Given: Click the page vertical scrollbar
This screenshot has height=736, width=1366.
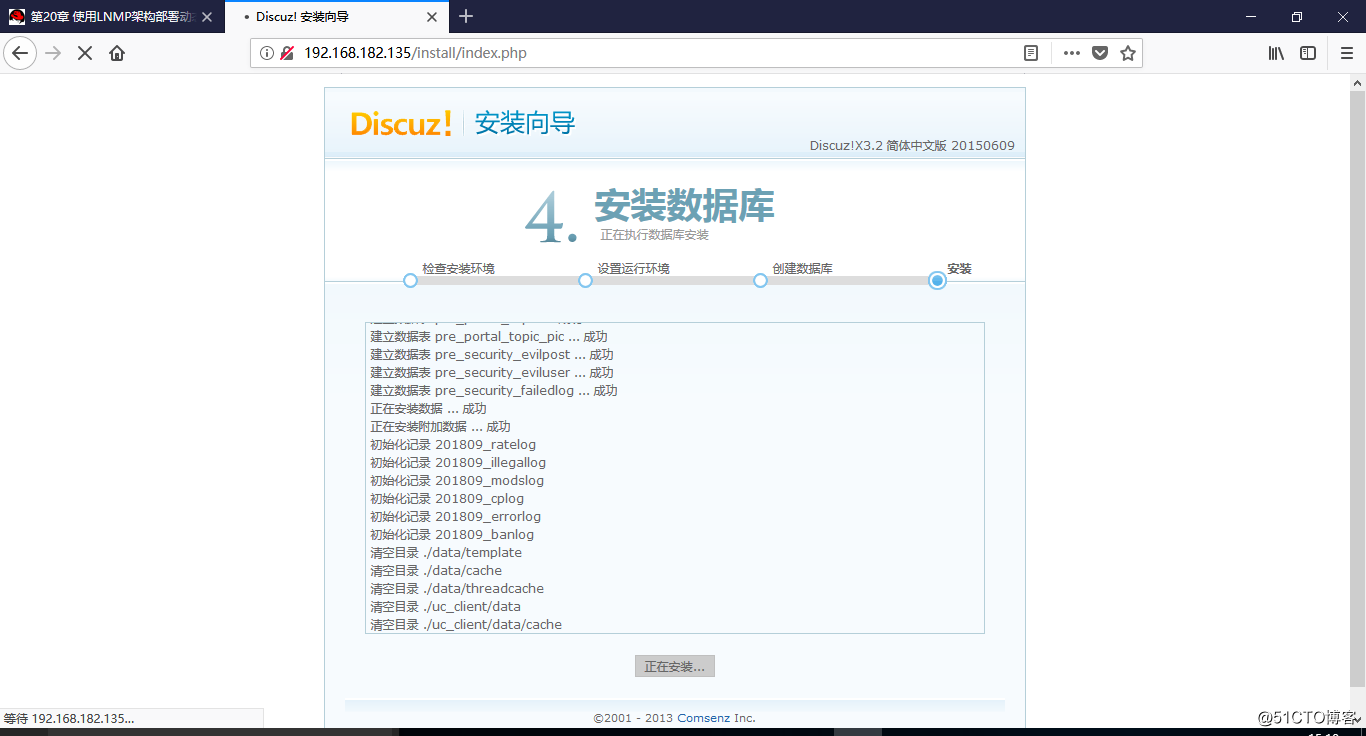Looking at the screenshot, I should pyautogui.click(x=1357, y=390).
